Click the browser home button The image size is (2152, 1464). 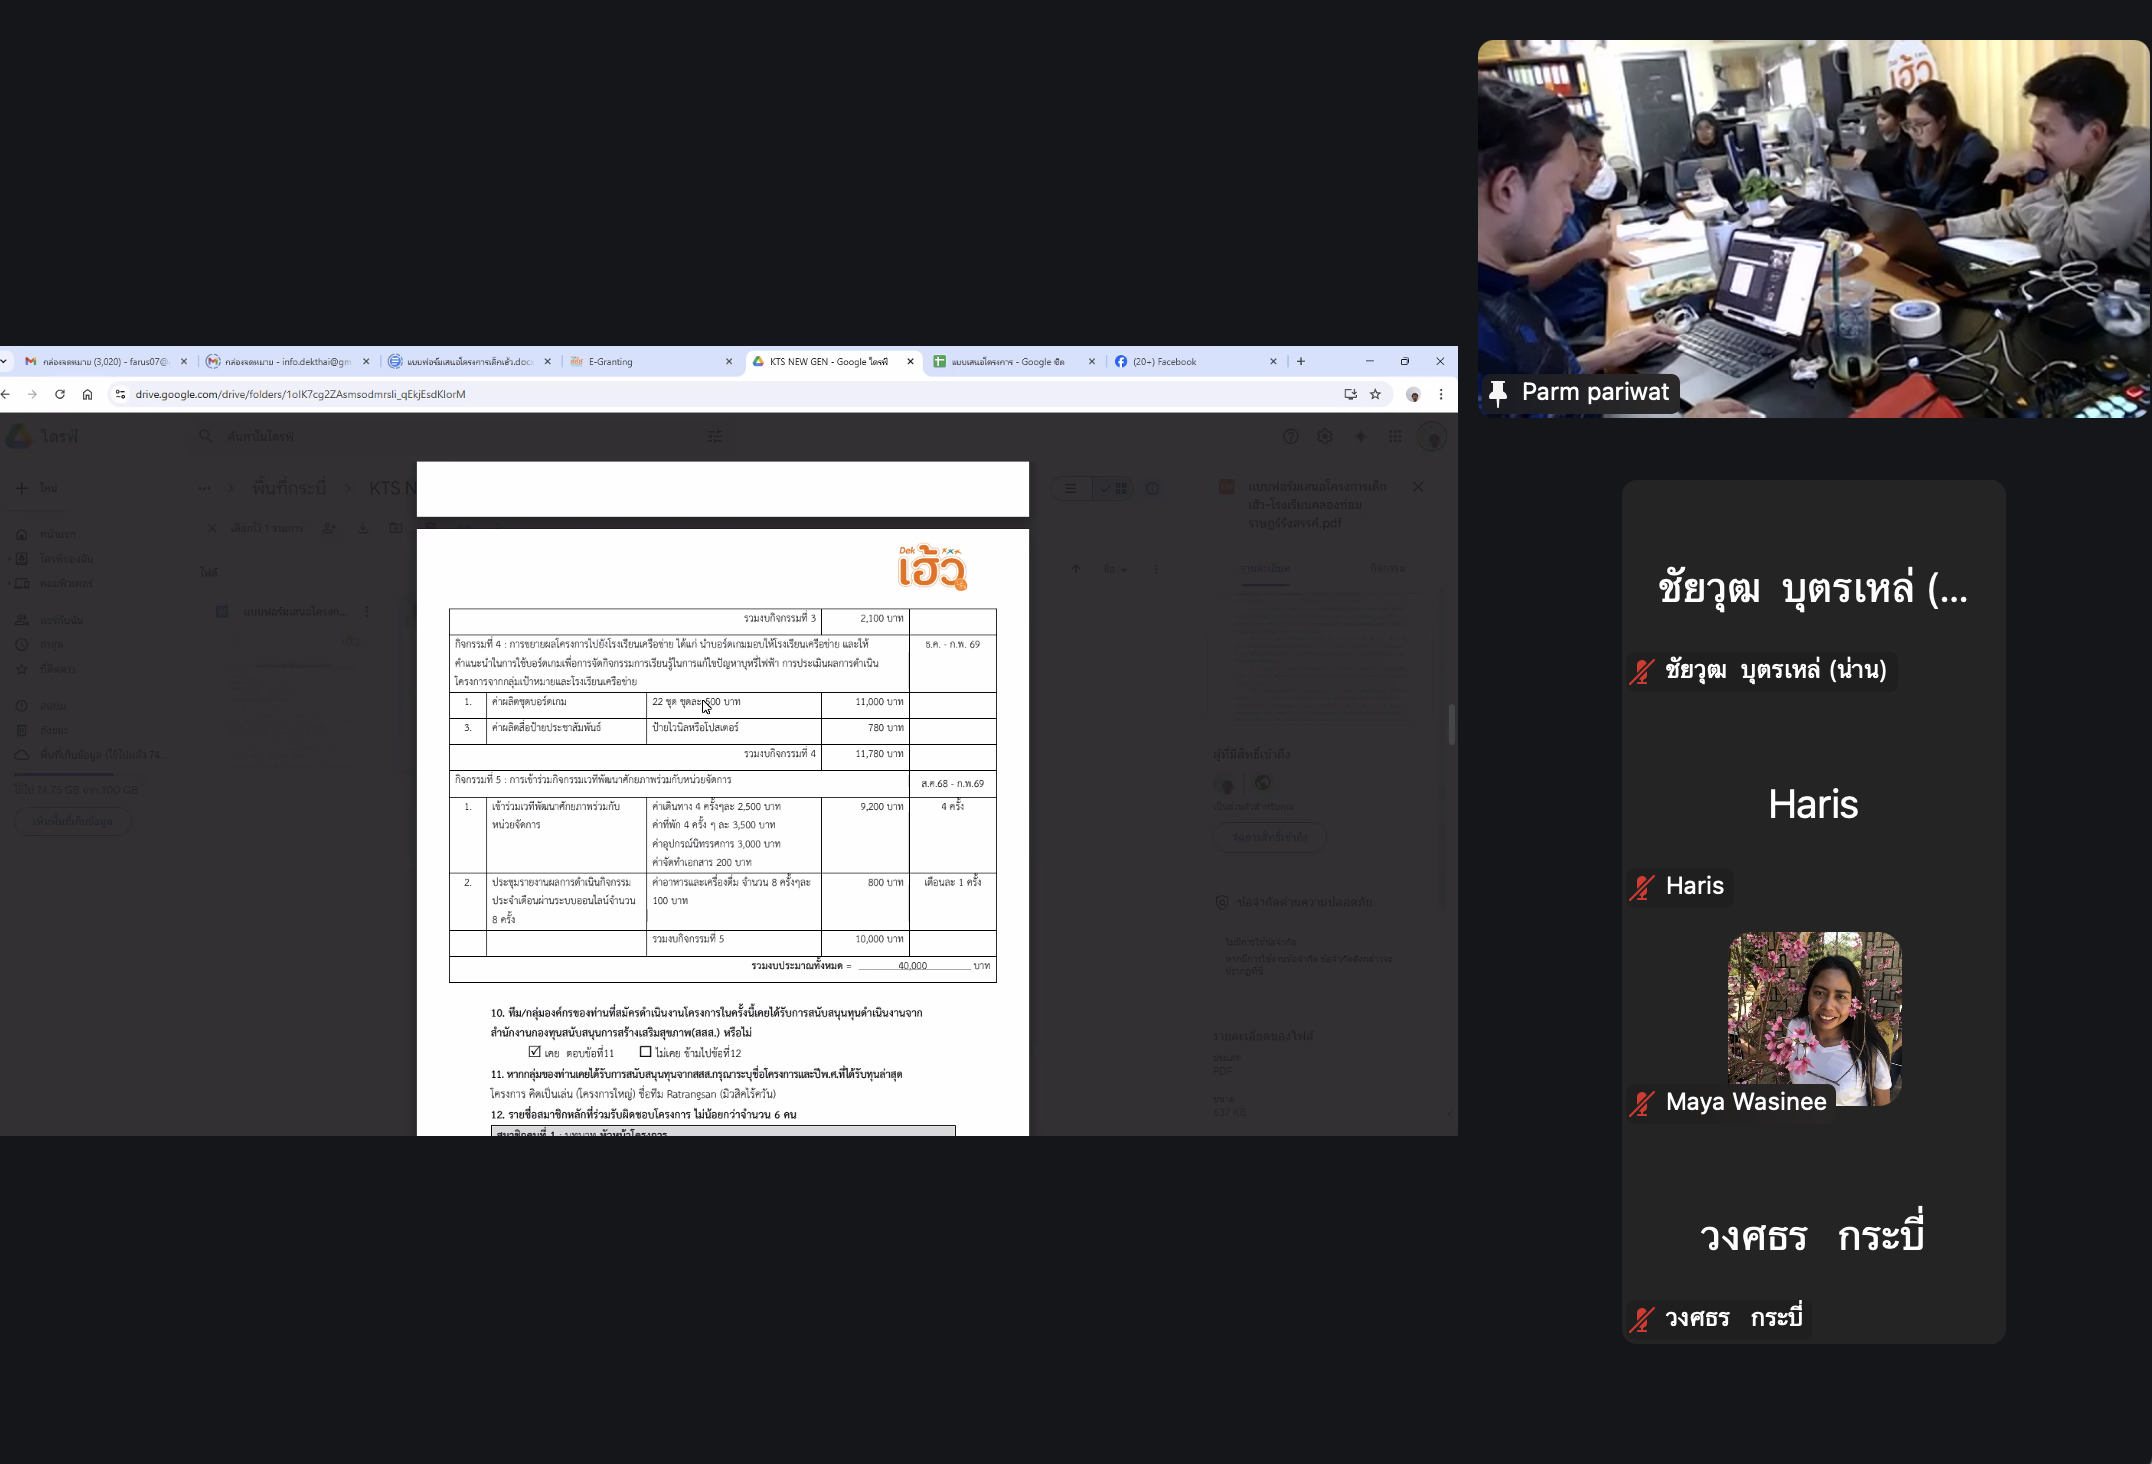pos(88,394)
